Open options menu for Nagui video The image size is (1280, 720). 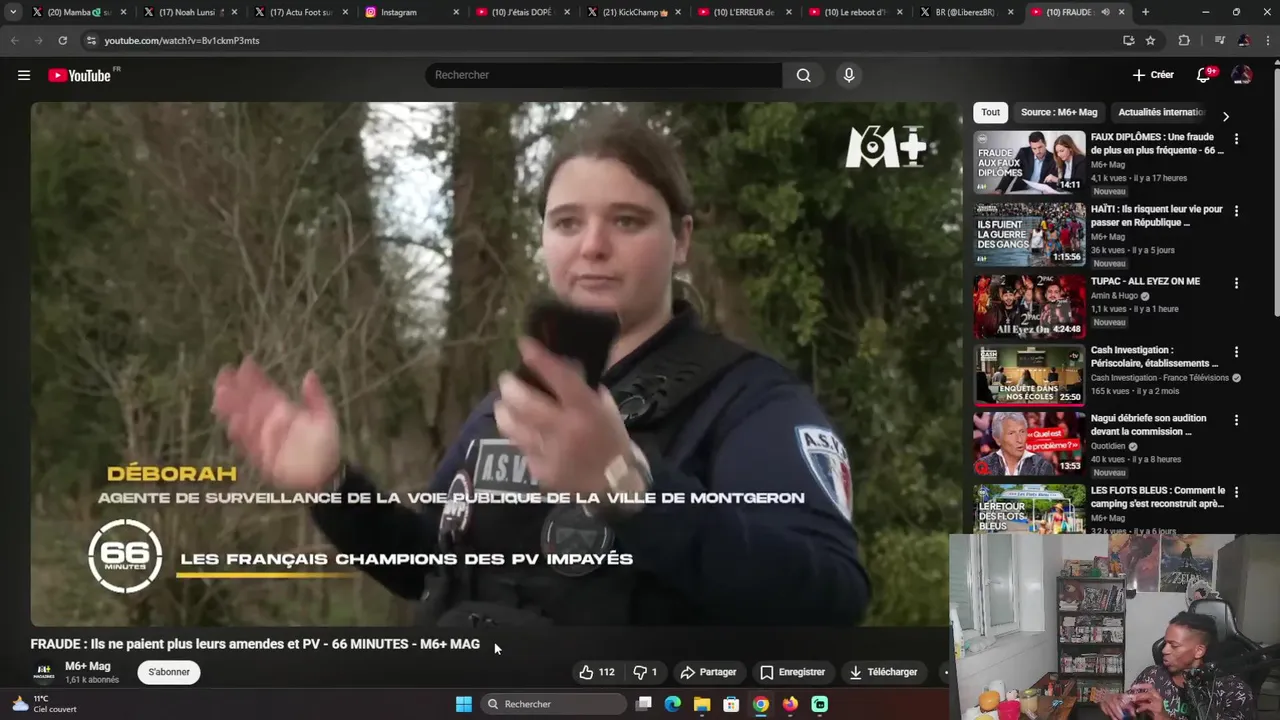coord(1236,420)
